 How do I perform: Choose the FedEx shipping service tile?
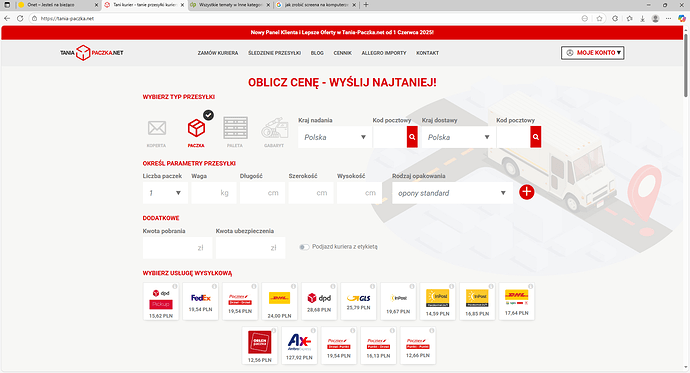(x=201, y=301)
